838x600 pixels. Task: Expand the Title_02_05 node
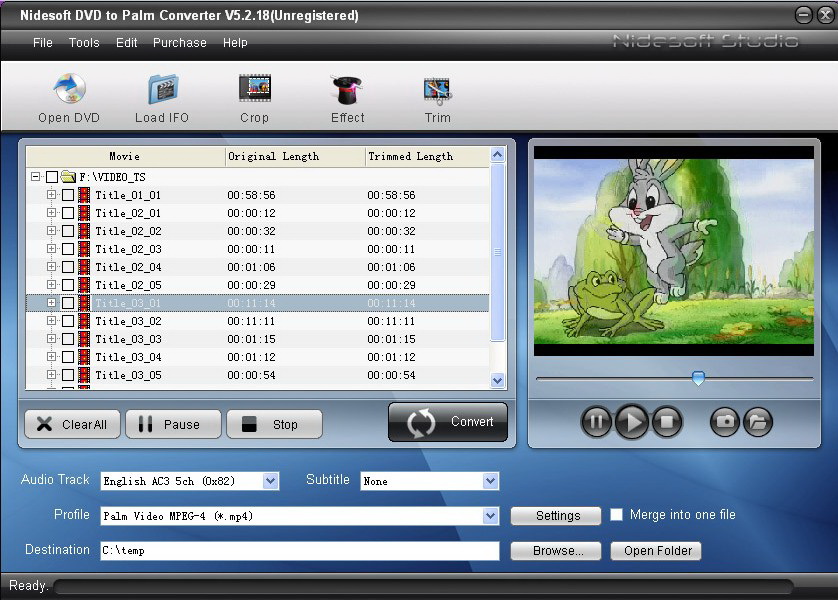[51, 284]
